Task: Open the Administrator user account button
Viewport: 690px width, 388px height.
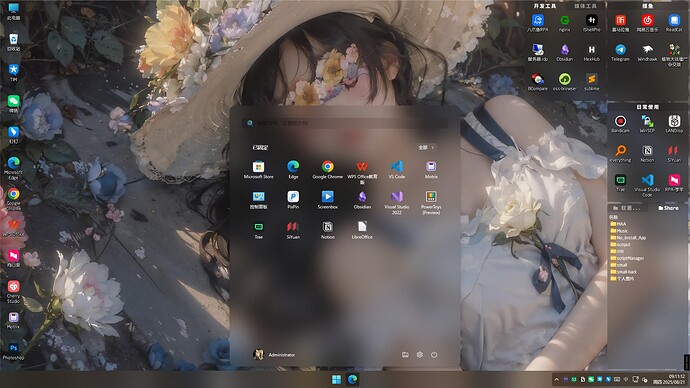Action: coord(274,355)
